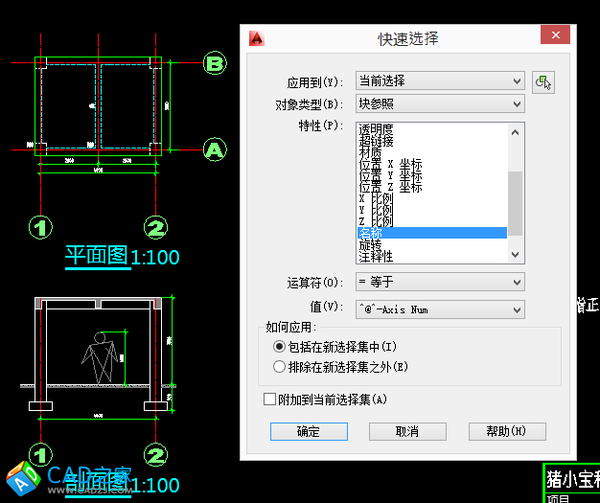
Task: Confirm with the 确定 button
Action: tap(309, 431)
